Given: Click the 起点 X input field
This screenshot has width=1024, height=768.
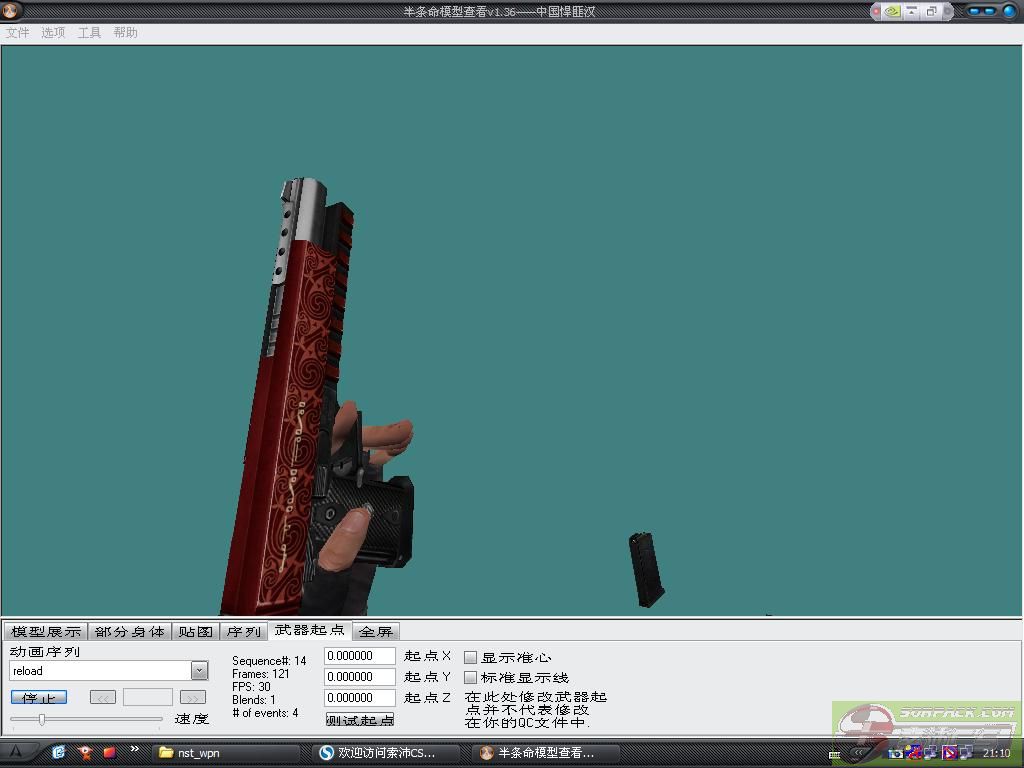Looking at the screenshot, I should (359, 656).
